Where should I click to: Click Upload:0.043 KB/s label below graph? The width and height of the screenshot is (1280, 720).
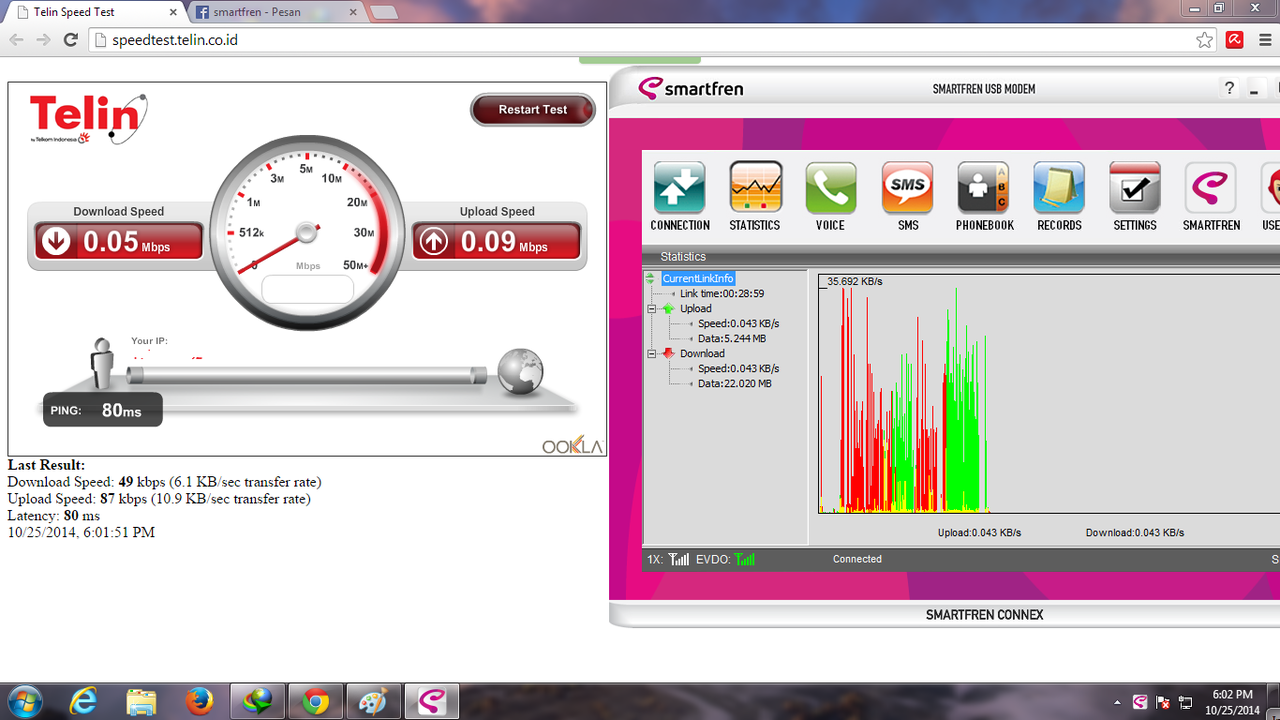click(x=979, y=533)
